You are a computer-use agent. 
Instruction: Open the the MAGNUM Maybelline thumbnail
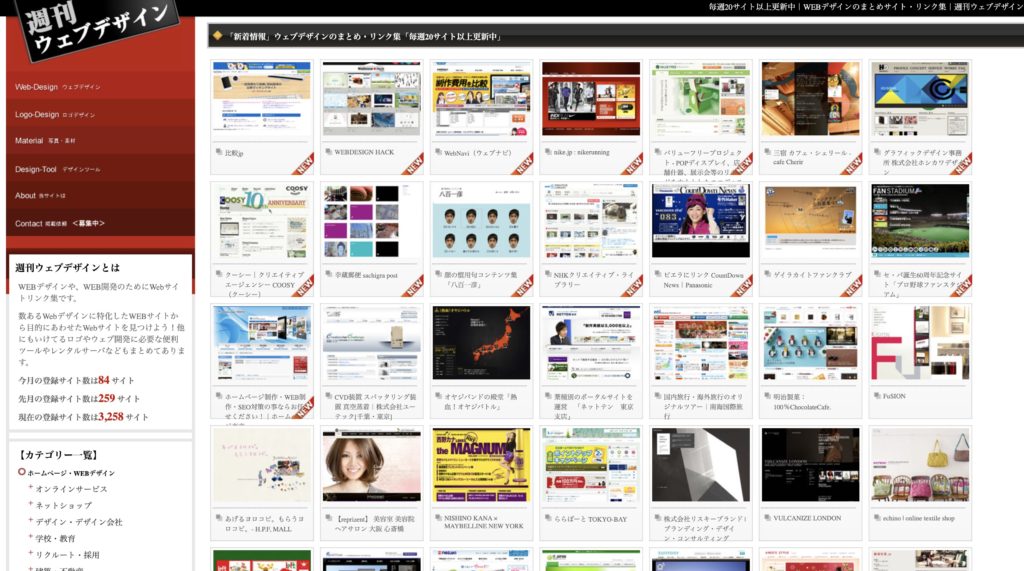click(x=481, y=465)
